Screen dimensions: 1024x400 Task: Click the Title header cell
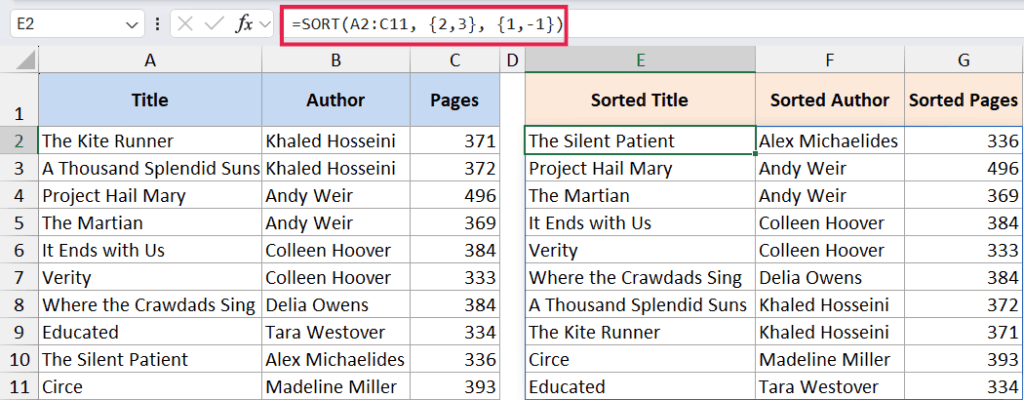150,99
